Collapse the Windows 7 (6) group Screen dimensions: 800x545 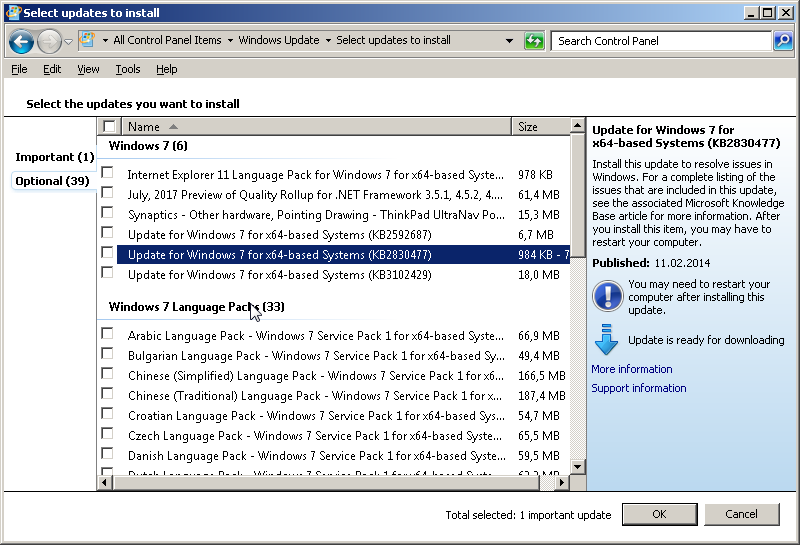[148, 146]
